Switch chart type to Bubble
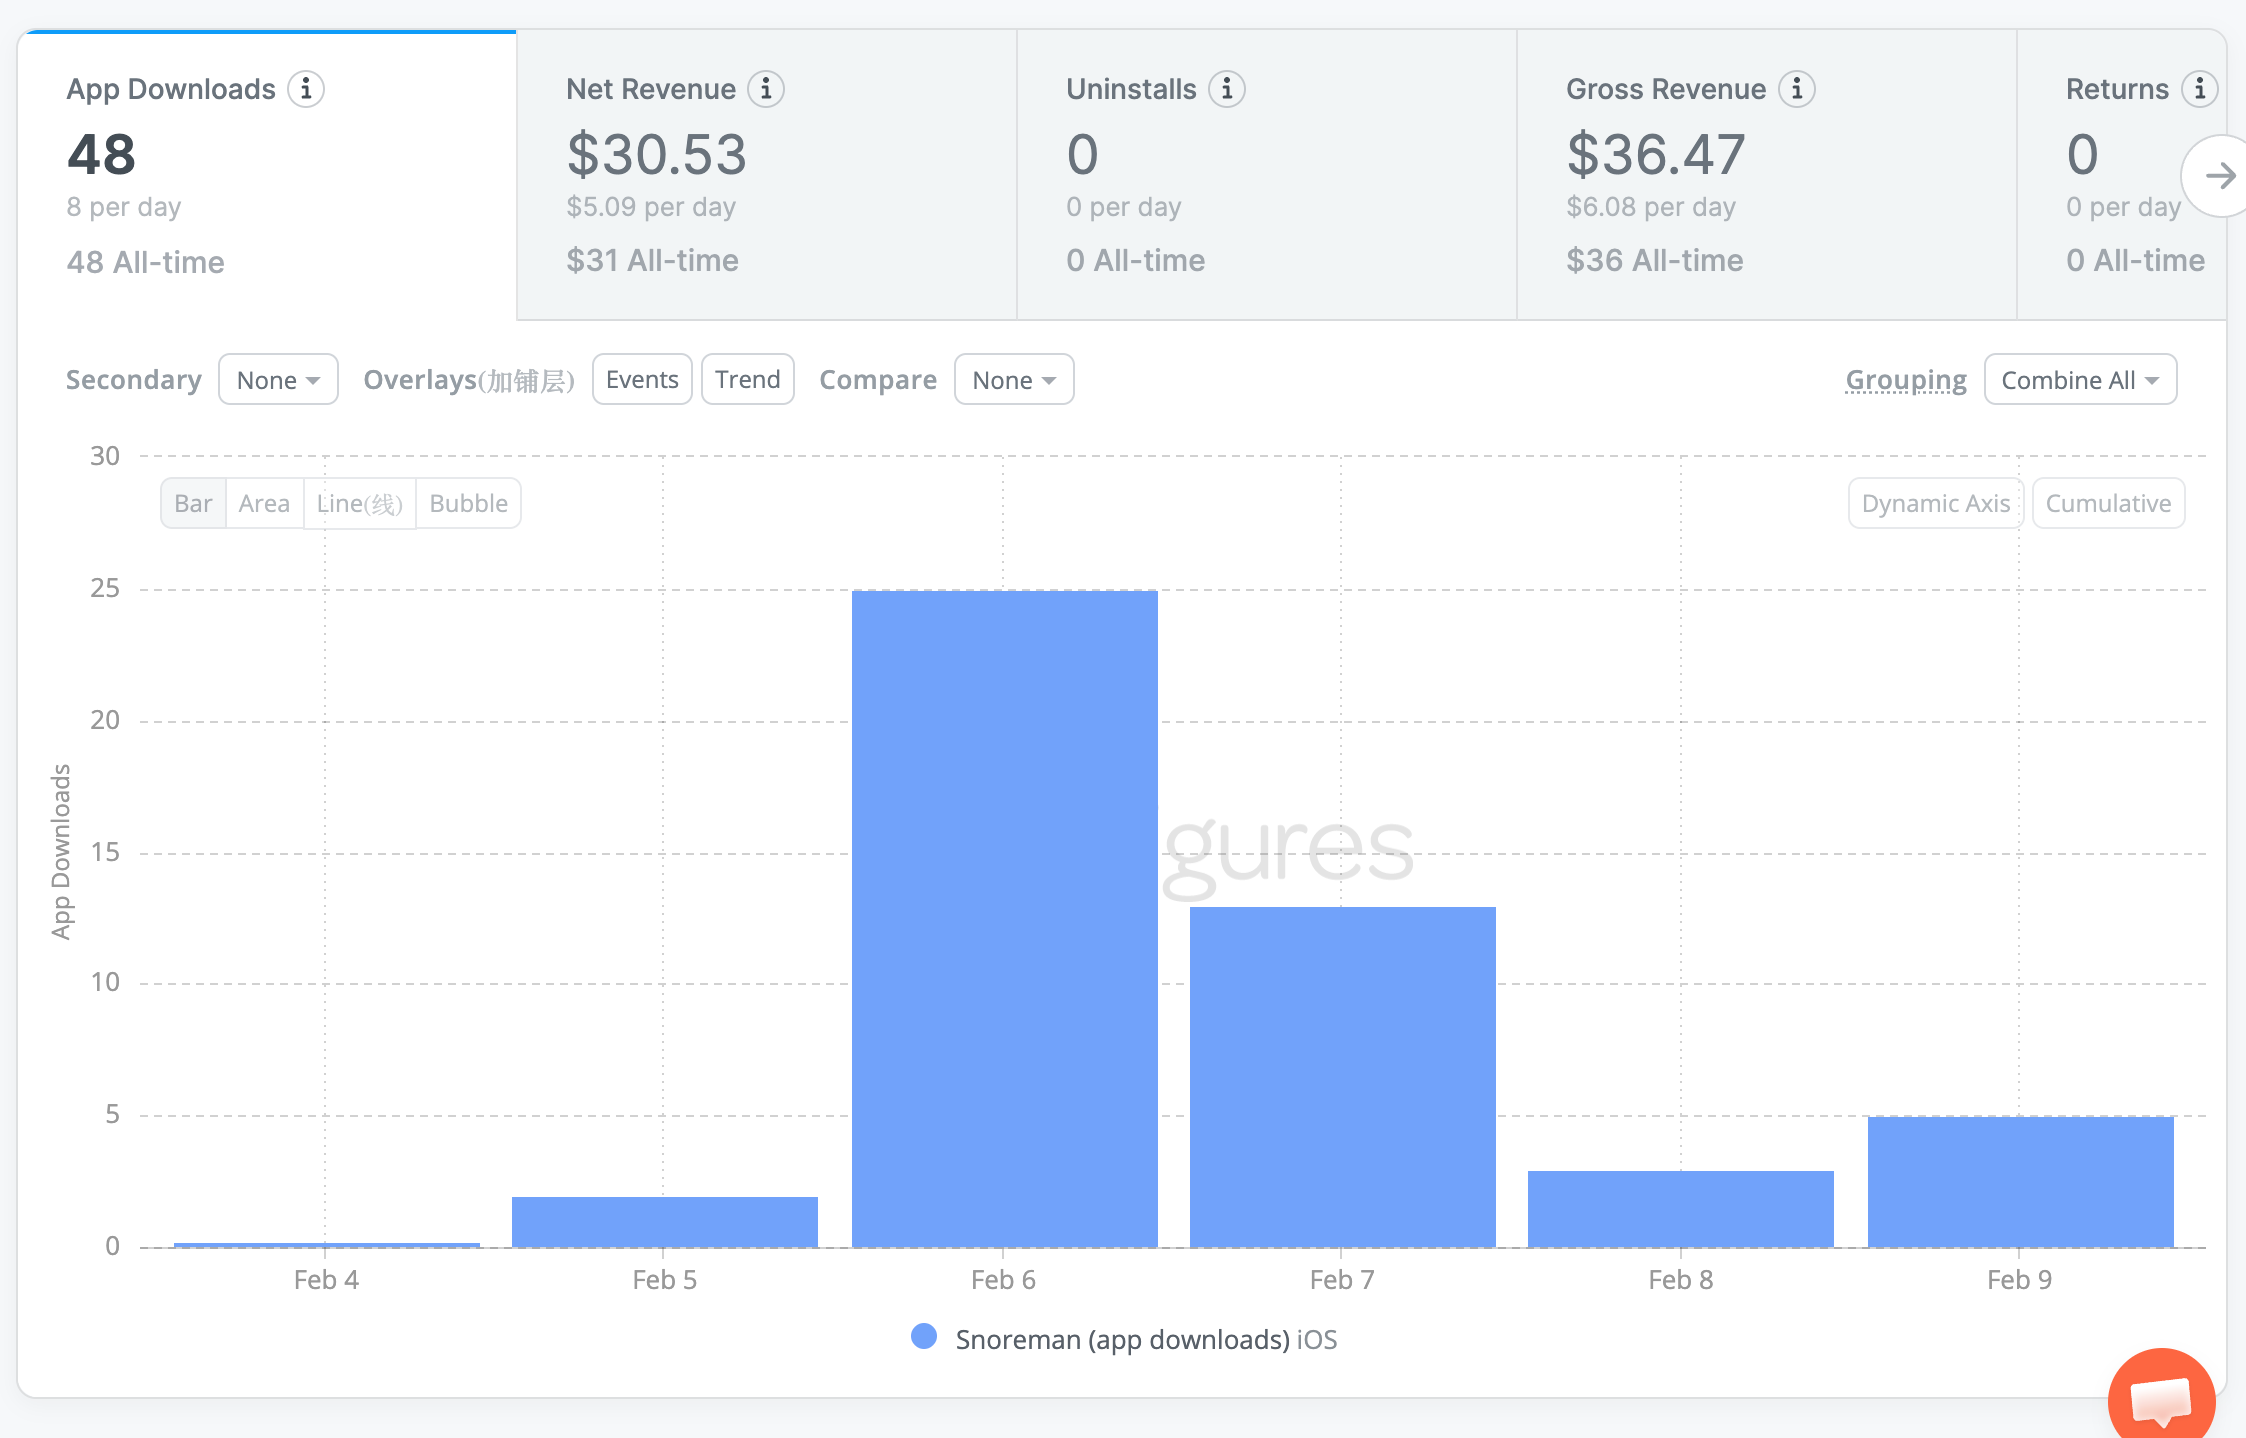 (468, 503)
